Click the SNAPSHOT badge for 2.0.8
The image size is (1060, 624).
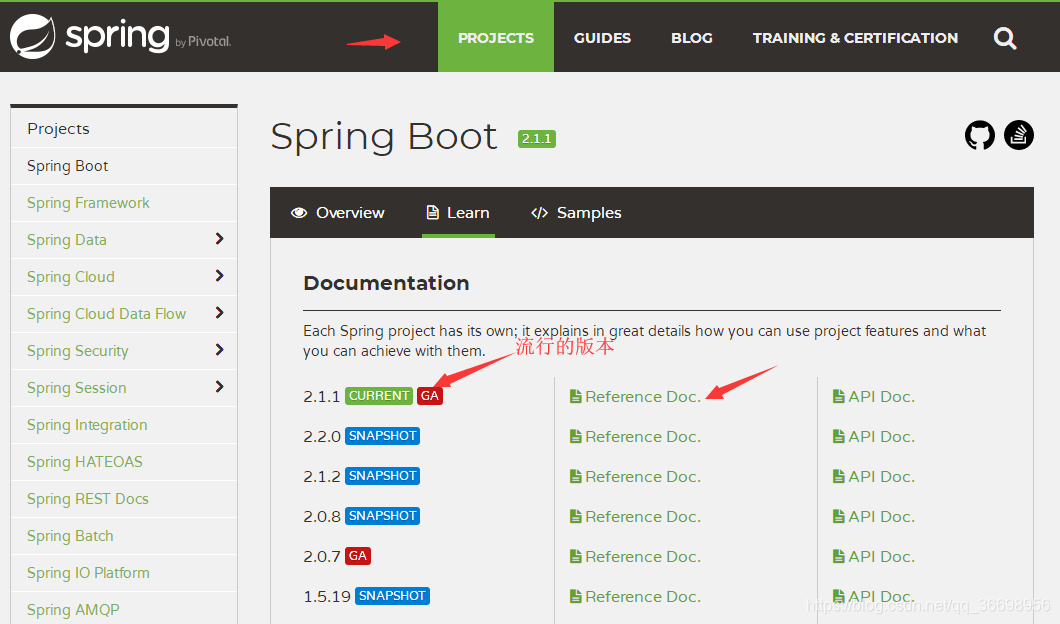(x=383, y=516)
